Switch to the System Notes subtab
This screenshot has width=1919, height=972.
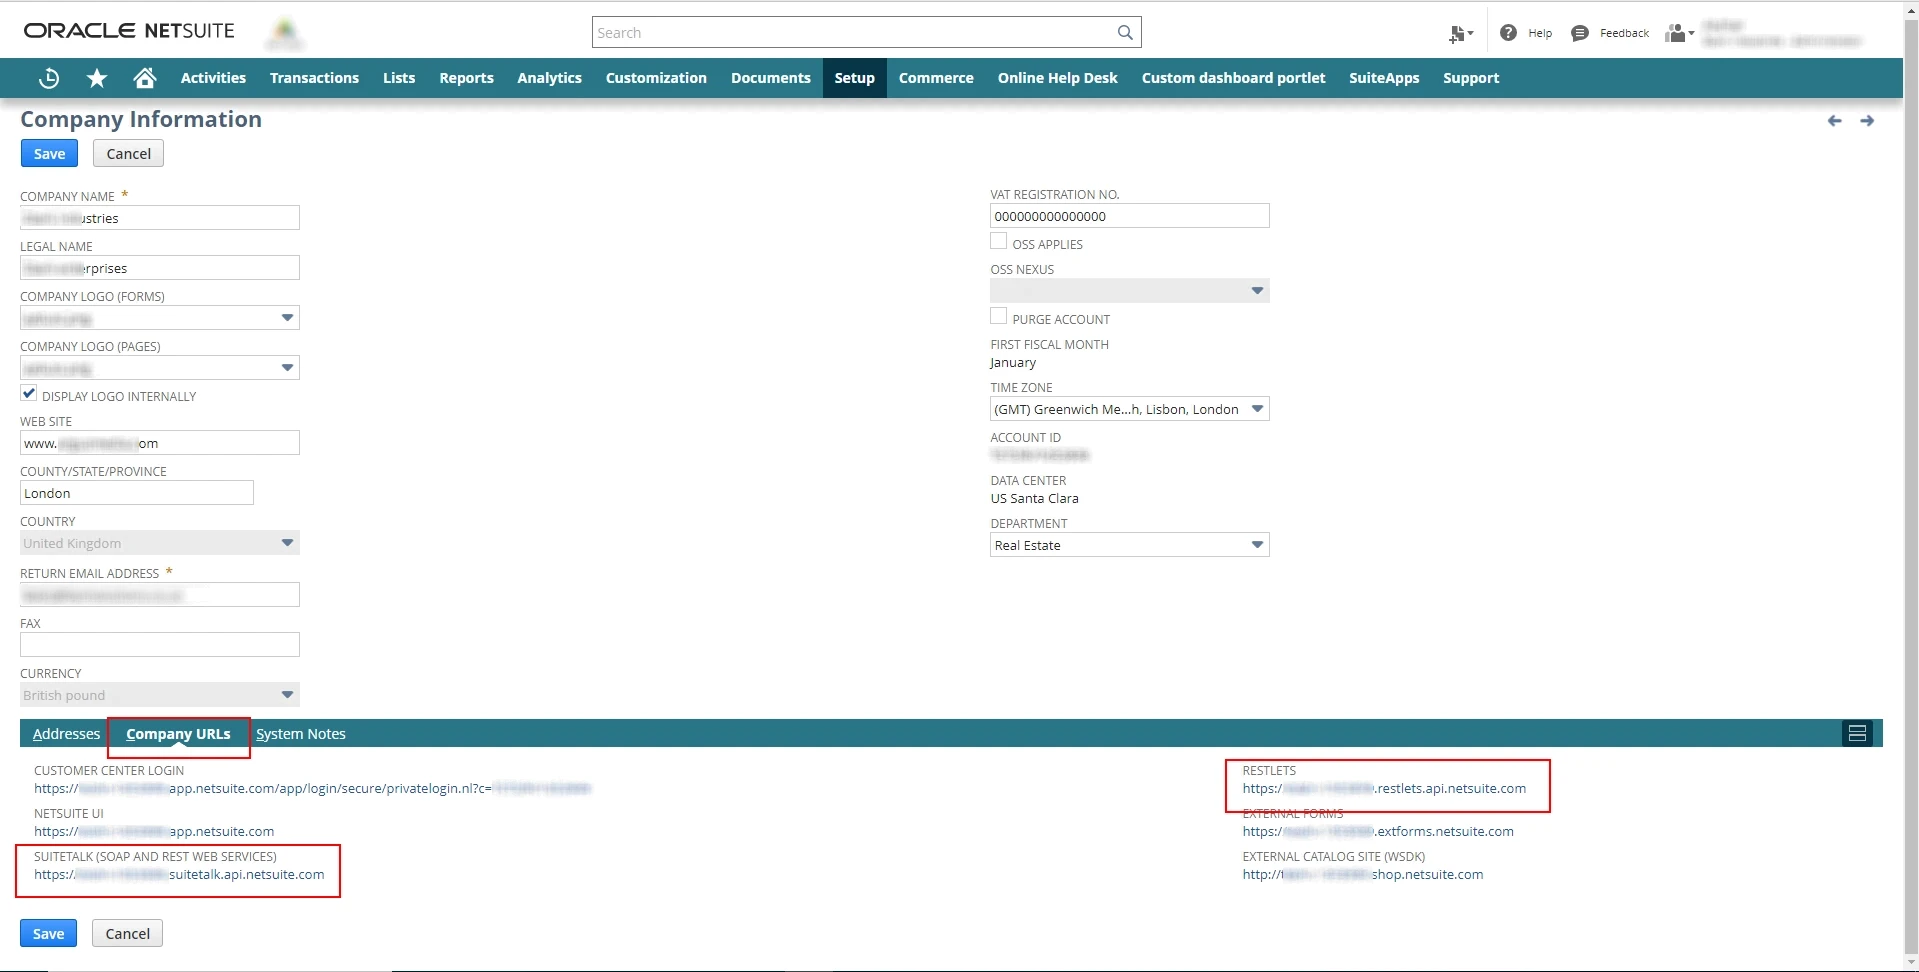pos(301,734)
